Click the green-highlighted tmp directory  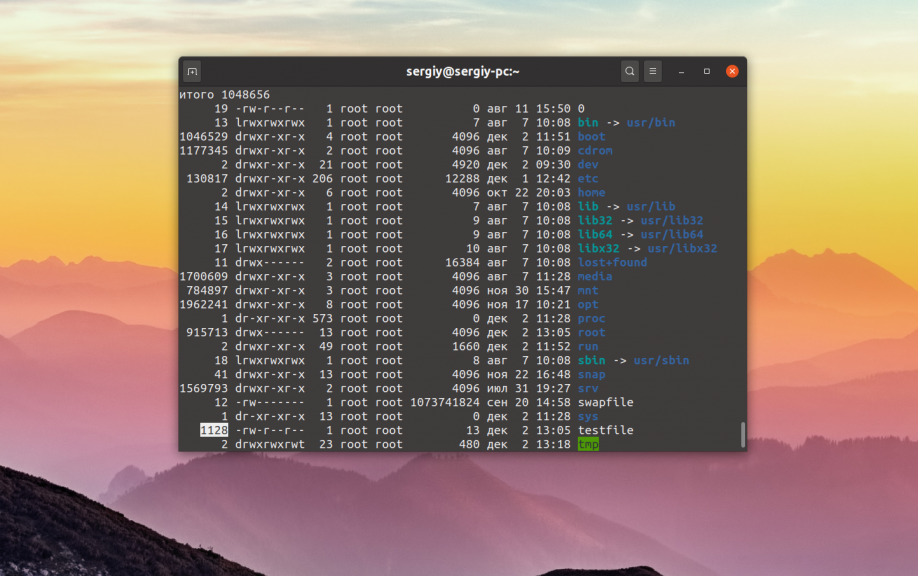coord(588,444)
